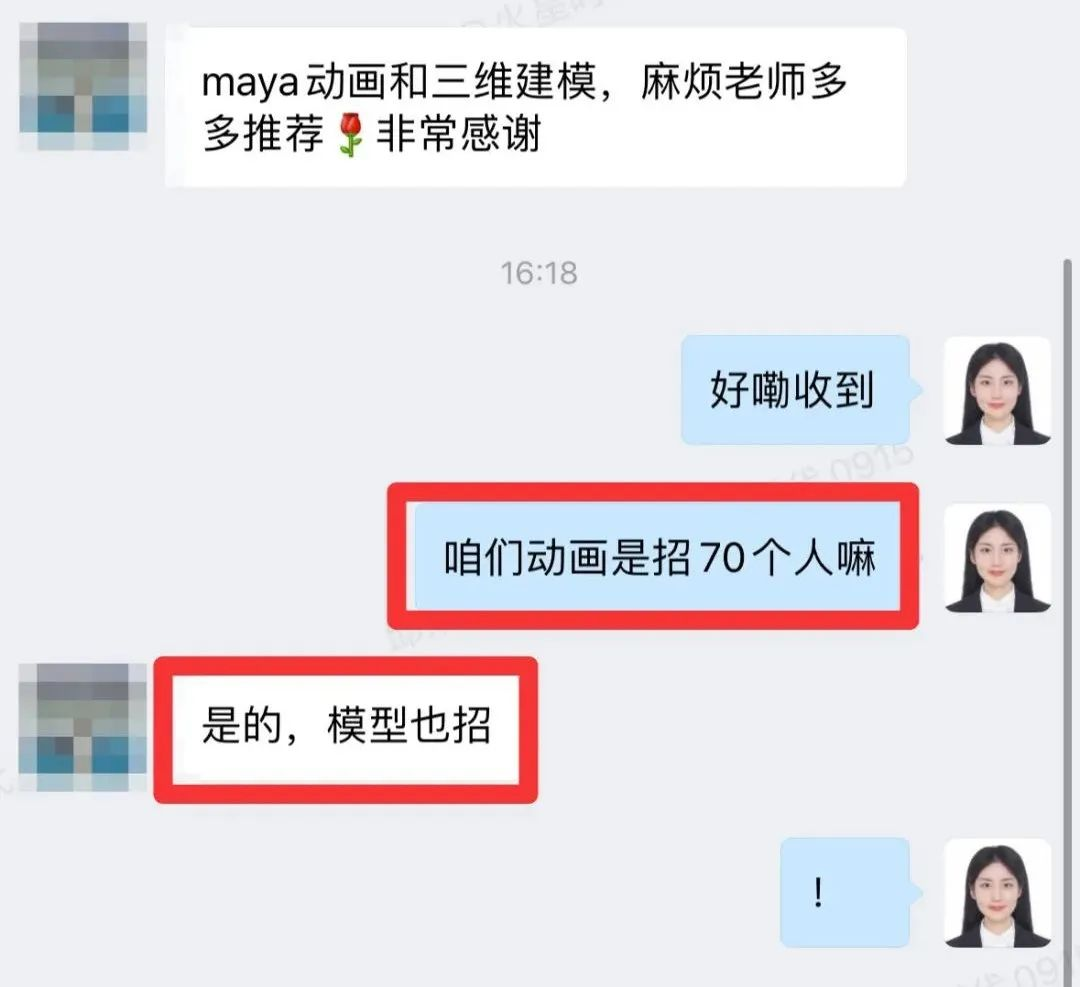Open the blurred avatar beside the maya message

[x=83, y=86]
